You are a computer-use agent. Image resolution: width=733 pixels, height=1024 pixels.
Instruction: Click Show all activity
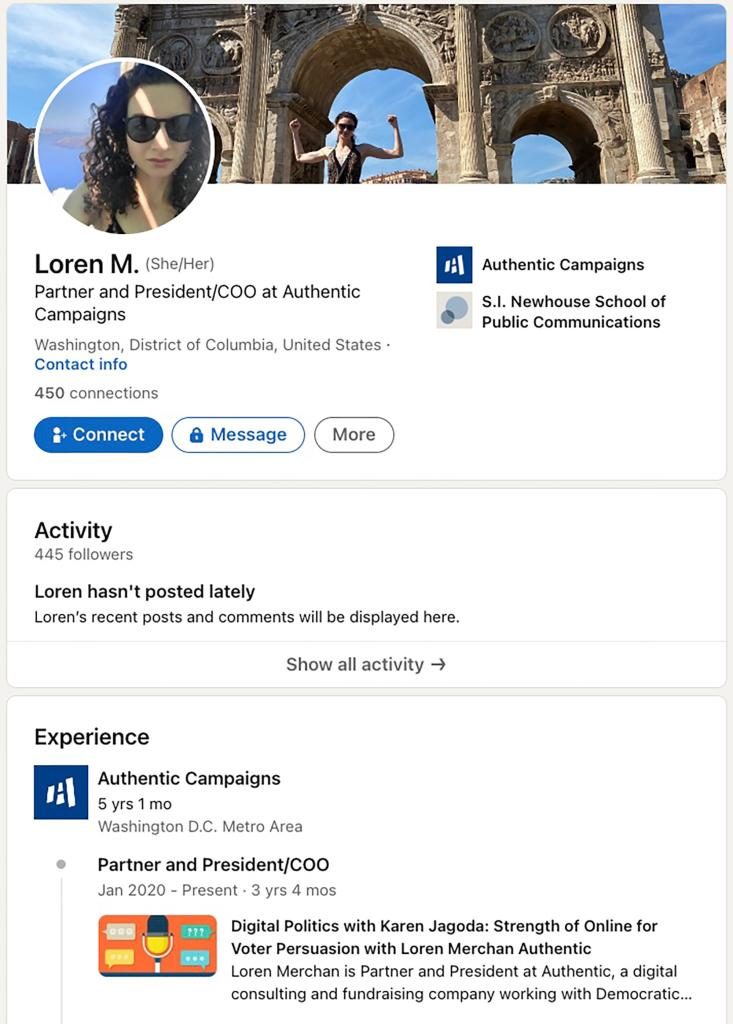point(355,664)
